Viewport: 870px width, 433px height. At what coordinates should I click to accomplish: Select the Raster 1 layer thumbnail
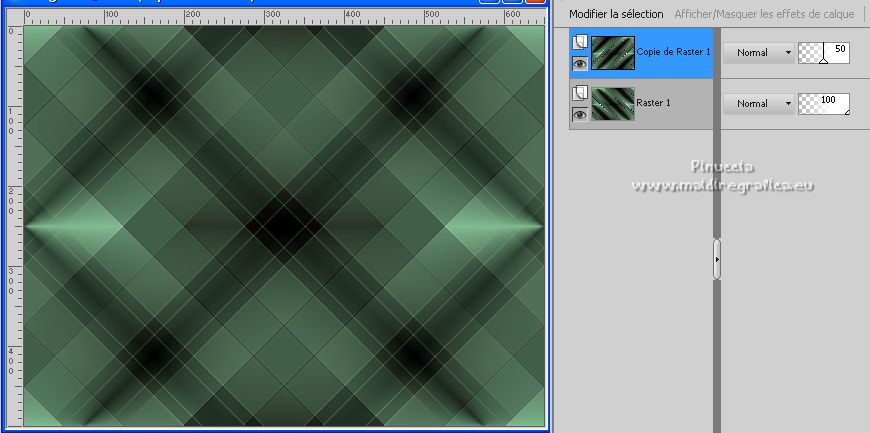[x=613, y=104]
